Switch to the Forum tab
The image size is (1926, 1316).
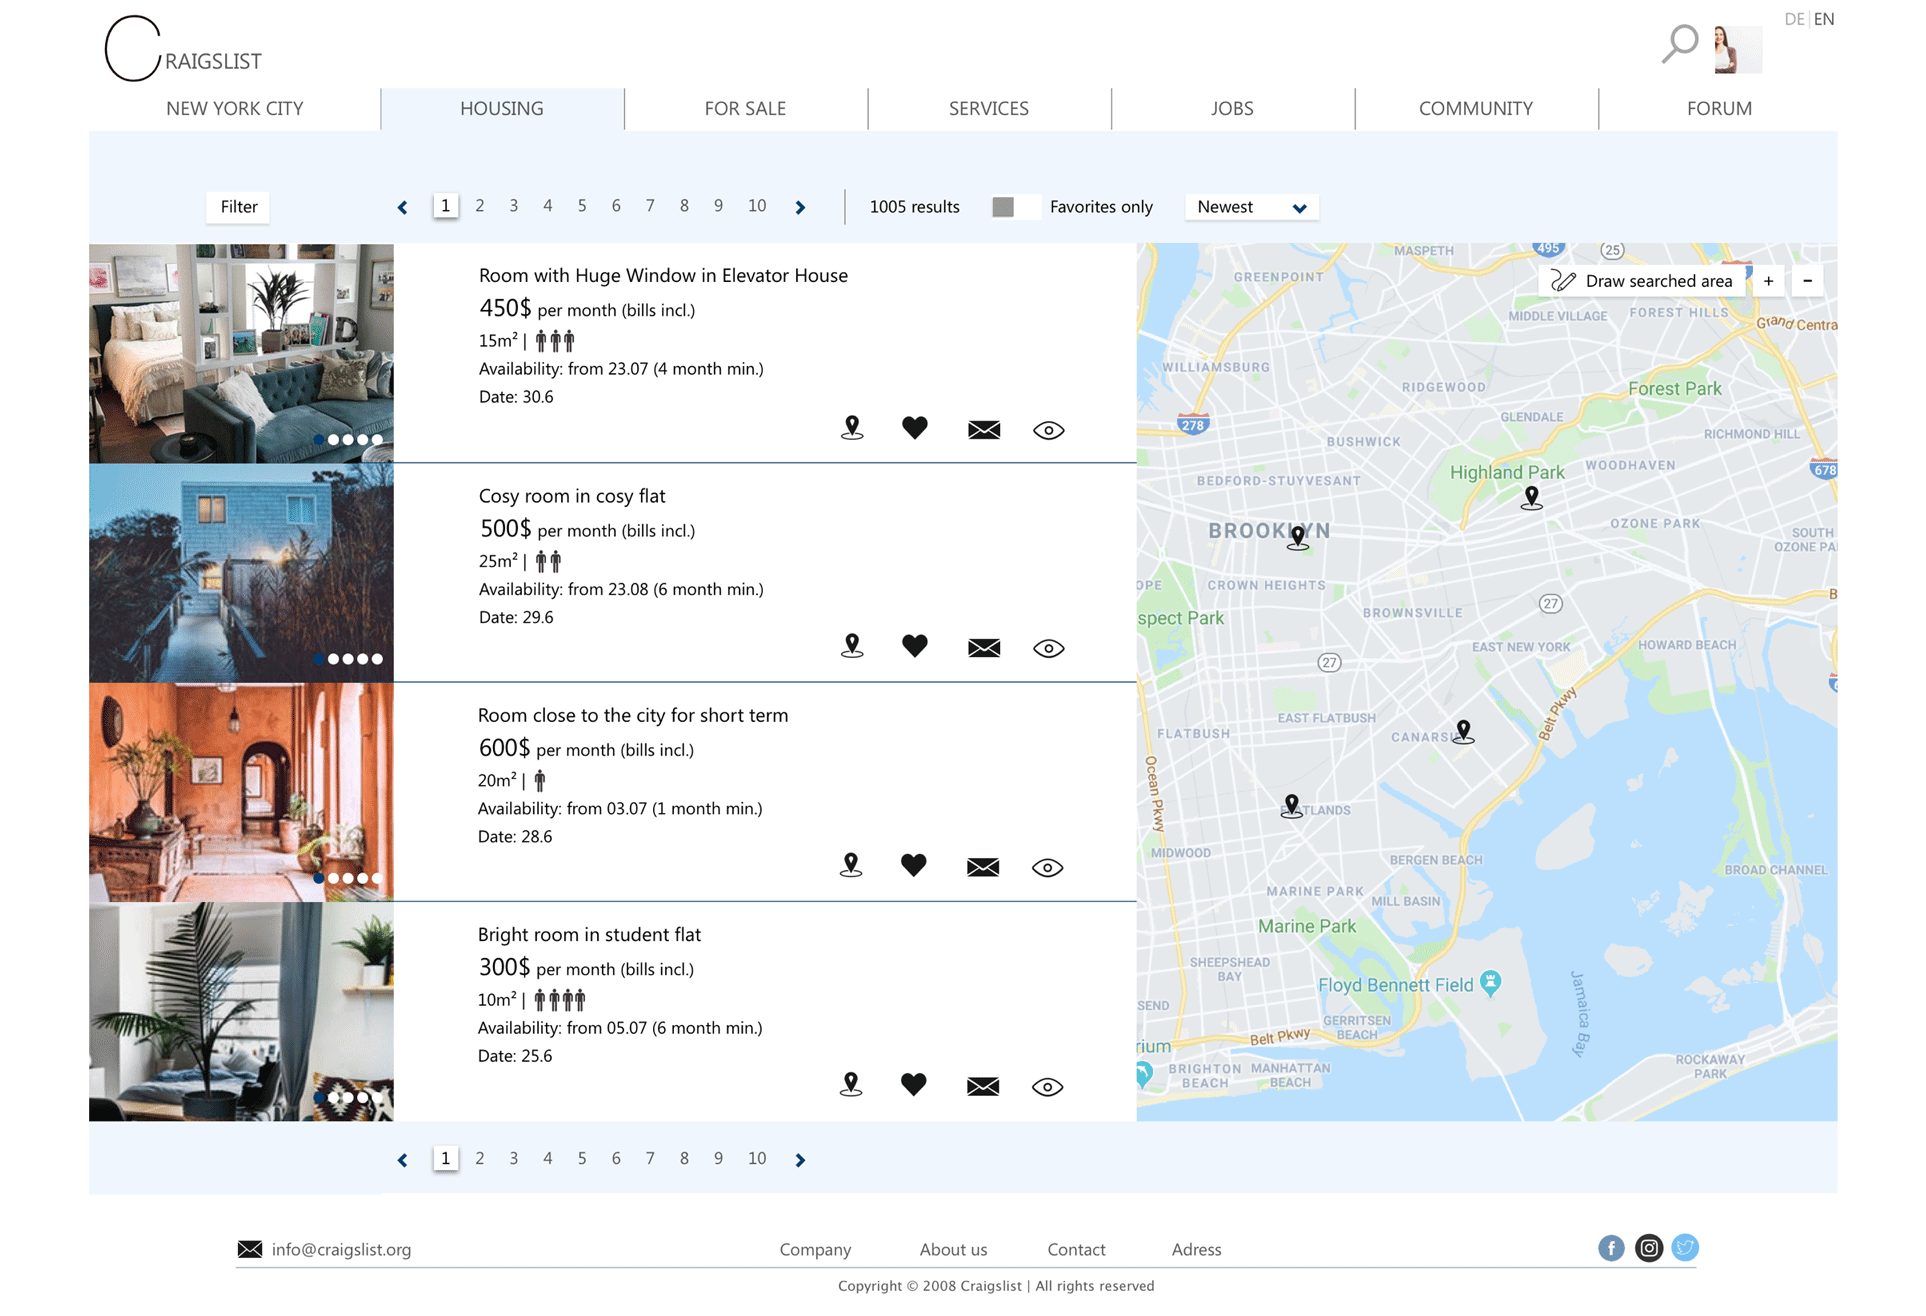point(1719,108)
